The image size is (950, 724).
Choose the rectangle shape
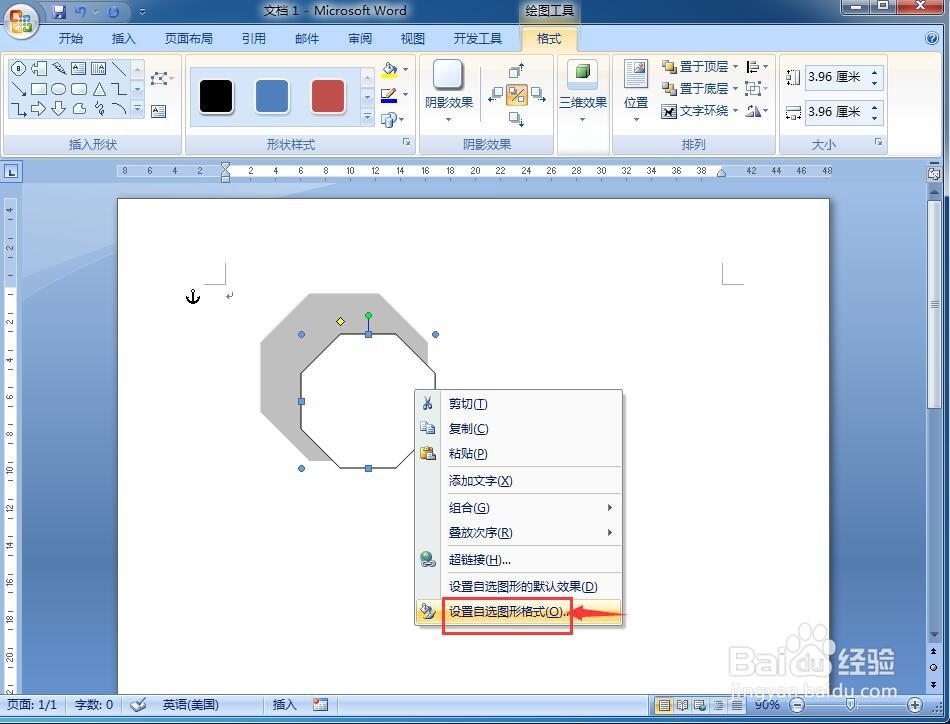(39, 89)
